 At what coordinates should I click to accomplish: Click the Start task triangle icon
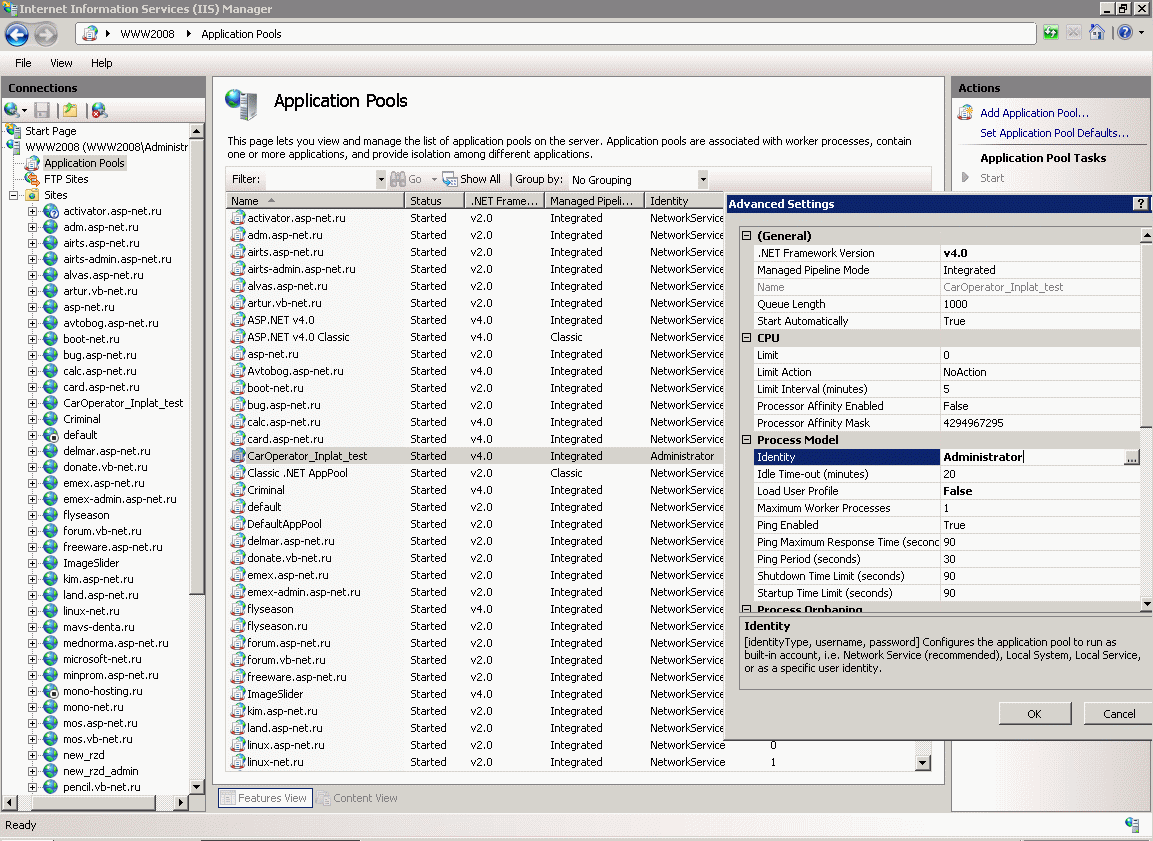point(965,177)
